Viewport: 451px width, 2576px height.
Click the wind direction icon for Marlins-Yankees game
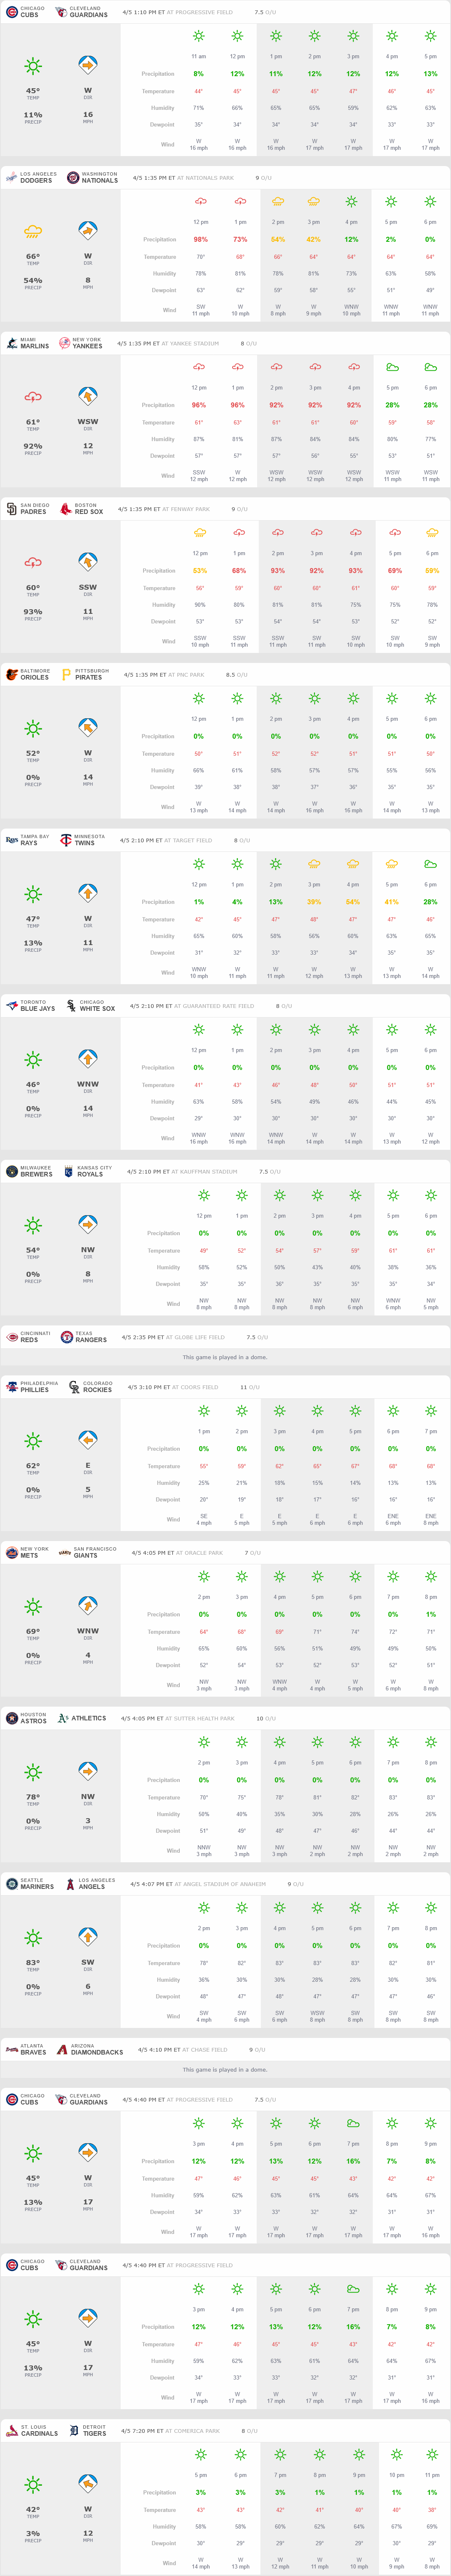(x=88, y=397)
